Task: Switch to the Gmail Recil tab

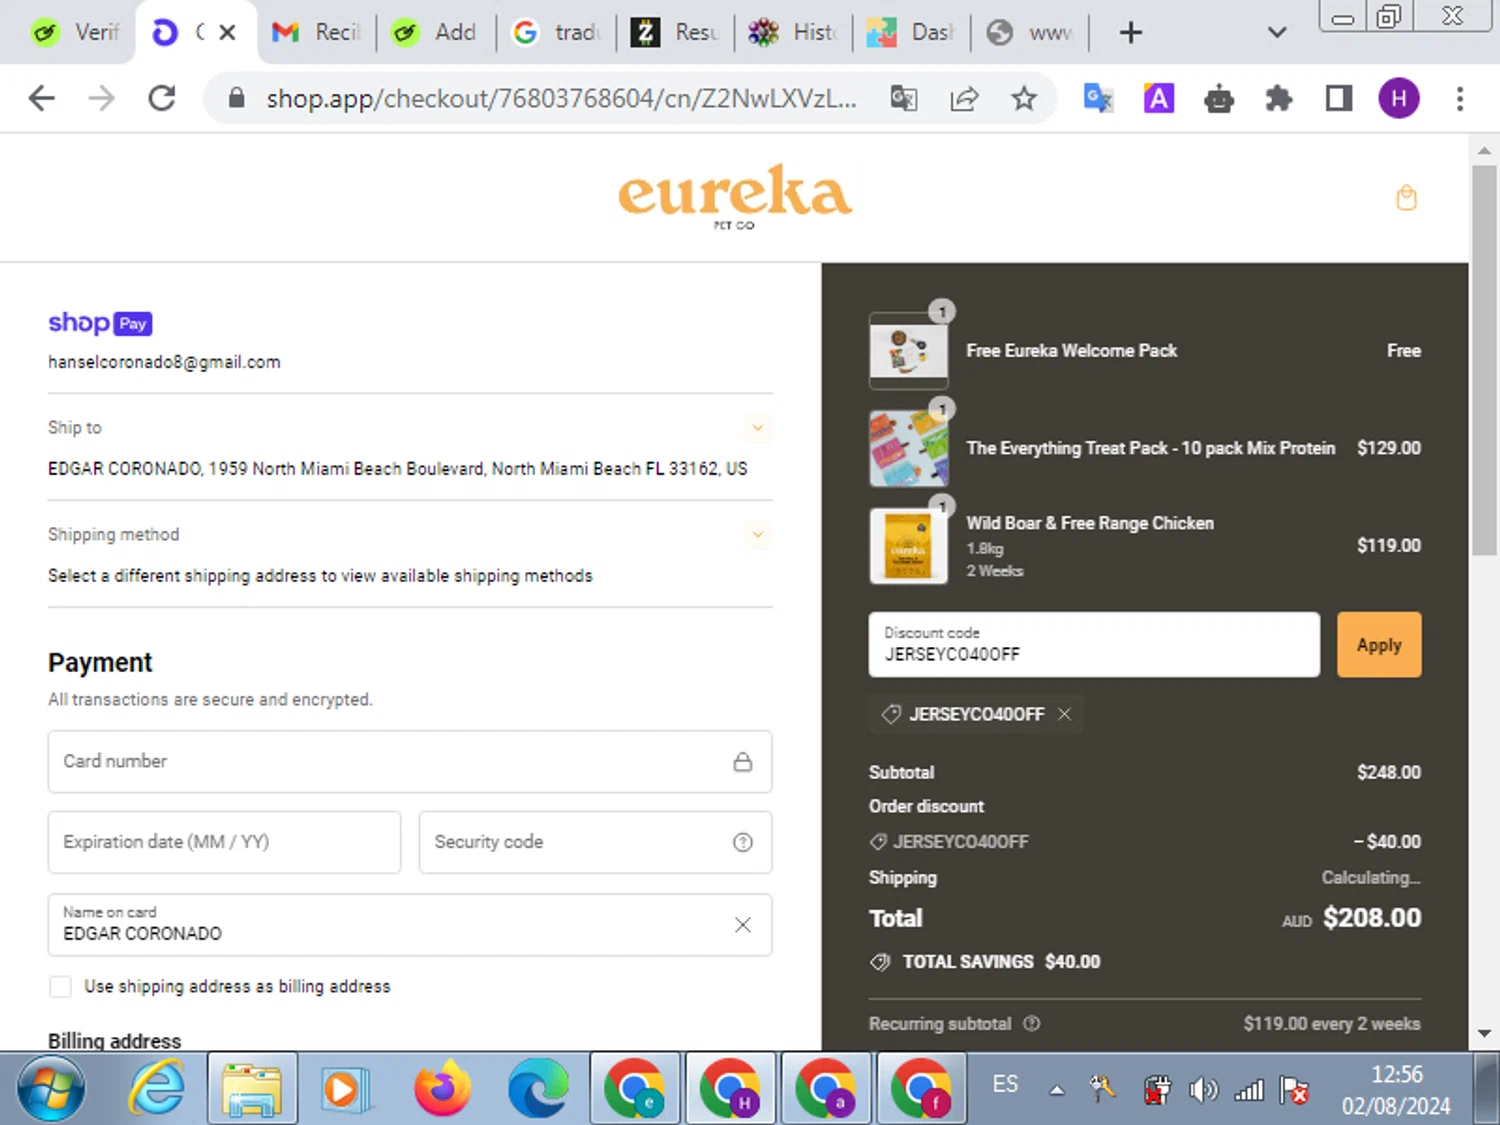Action: 315,33
